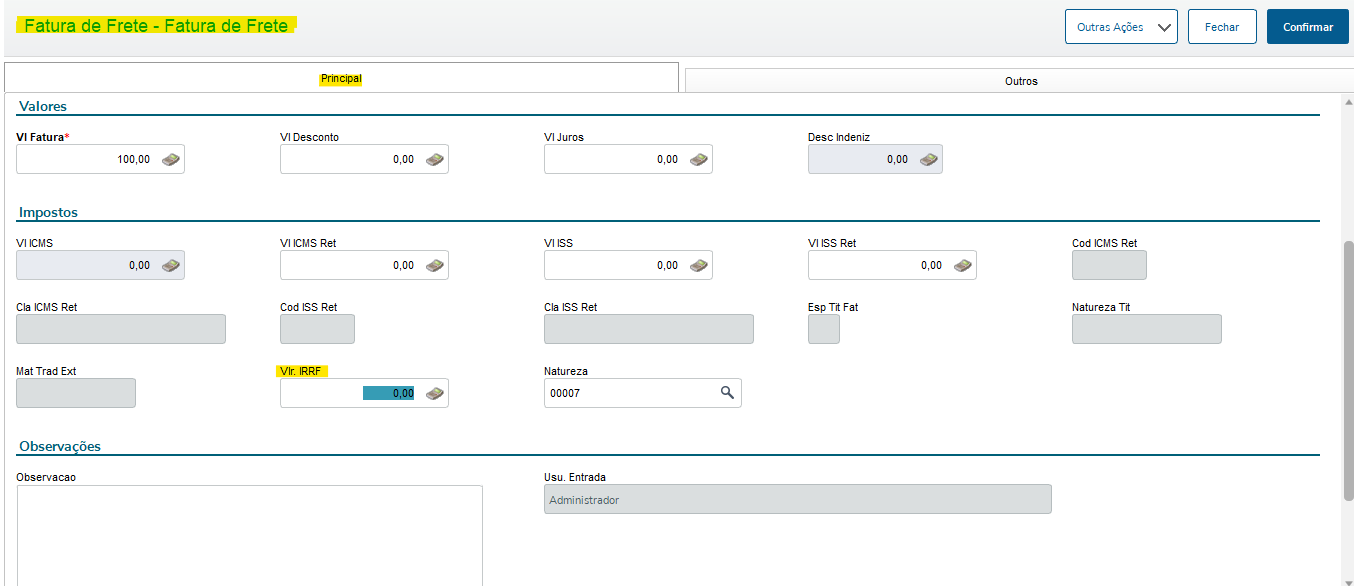Click the Observações section heading
This screenshot has width=1354, height=586.
tap(60, 446)
